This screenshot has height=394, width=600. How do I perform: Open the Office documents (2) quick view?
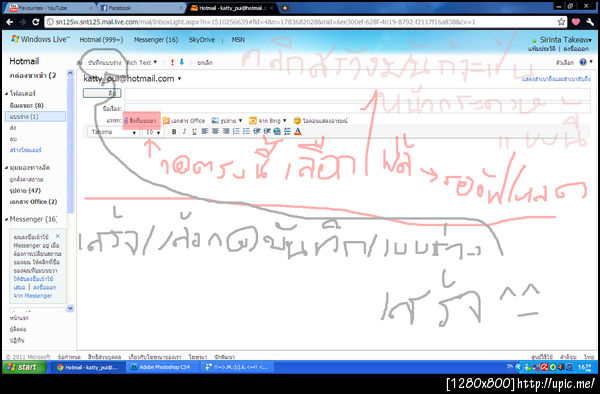coord(33,202)
